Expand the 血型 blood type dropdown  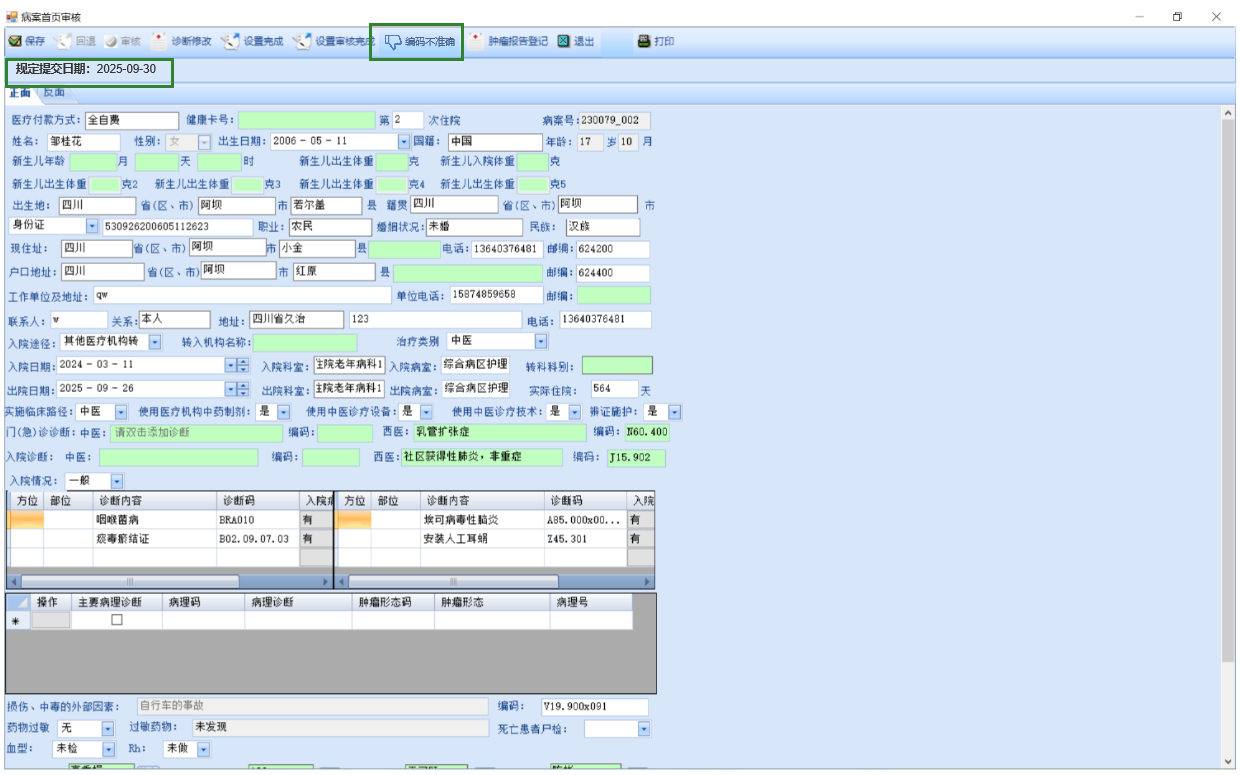tap(107, 749)
